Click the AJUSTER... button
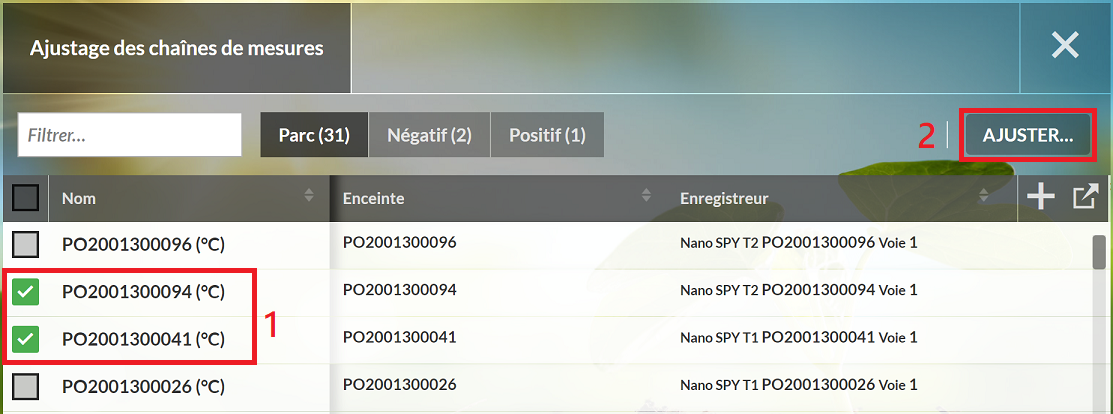The image size is (1113, 414). click(1028, 135)
